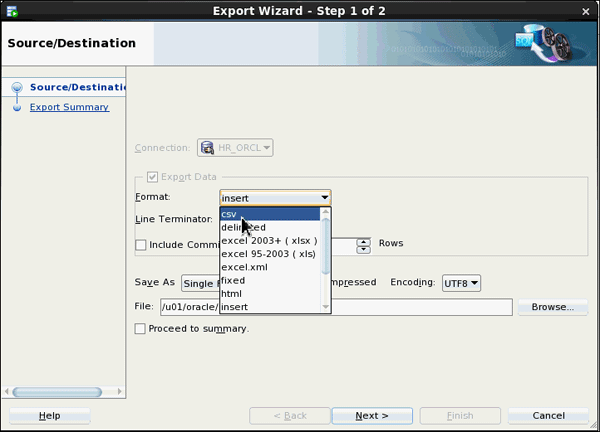Pick excel.xml format option
The image size is (600, 432).
pyautogui.click(x=270, y=267)
